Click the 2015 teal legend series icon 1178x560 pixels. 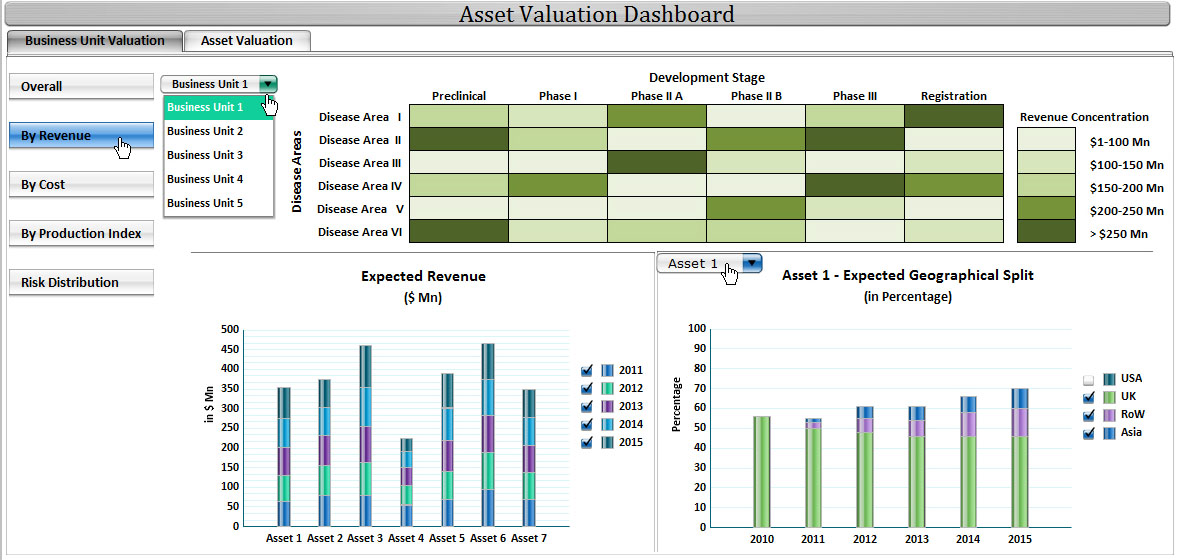click(607, 443)
